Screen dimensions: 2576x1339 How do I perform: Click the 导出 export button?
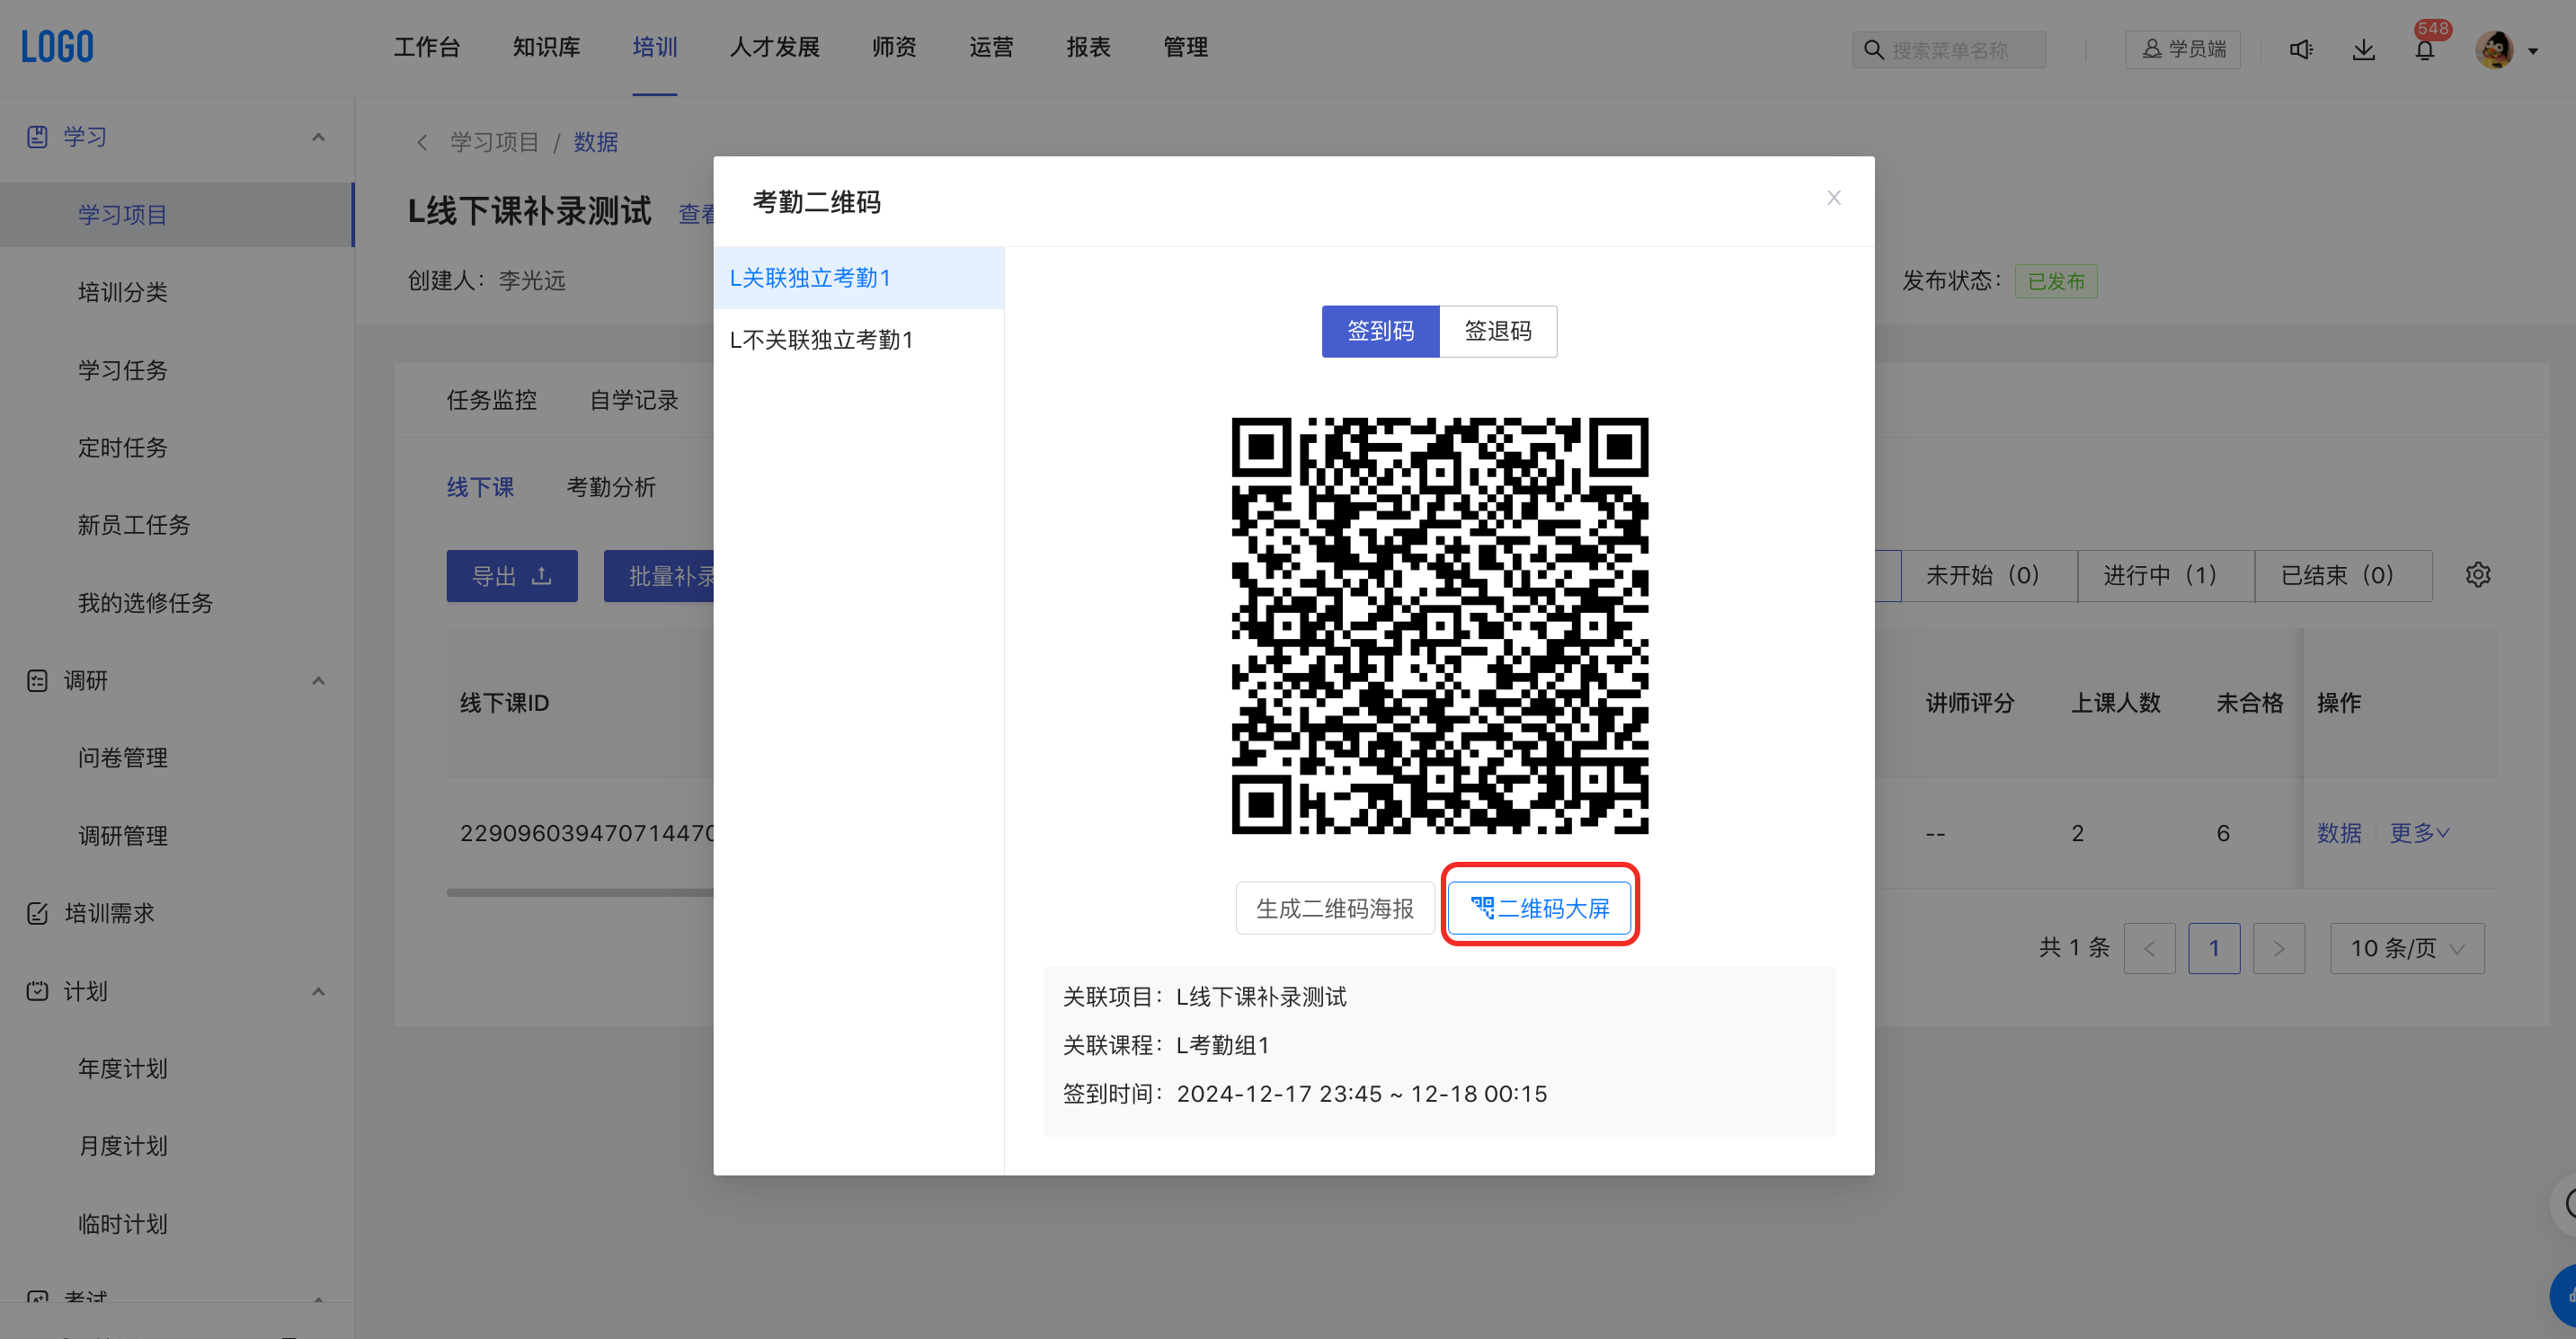(512, 576)
